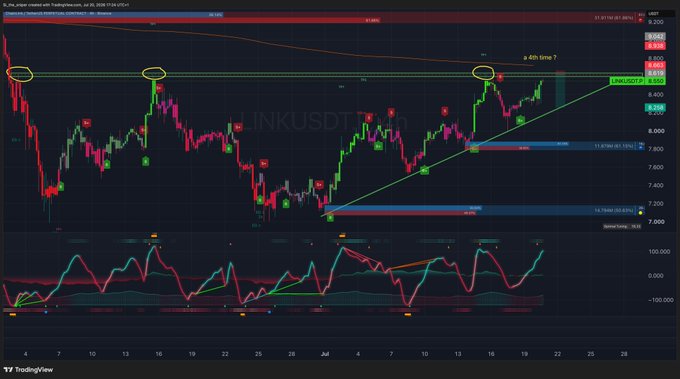Click the TradingView logo at bottom left
The image size is (680, 379).
click(28, 370)
